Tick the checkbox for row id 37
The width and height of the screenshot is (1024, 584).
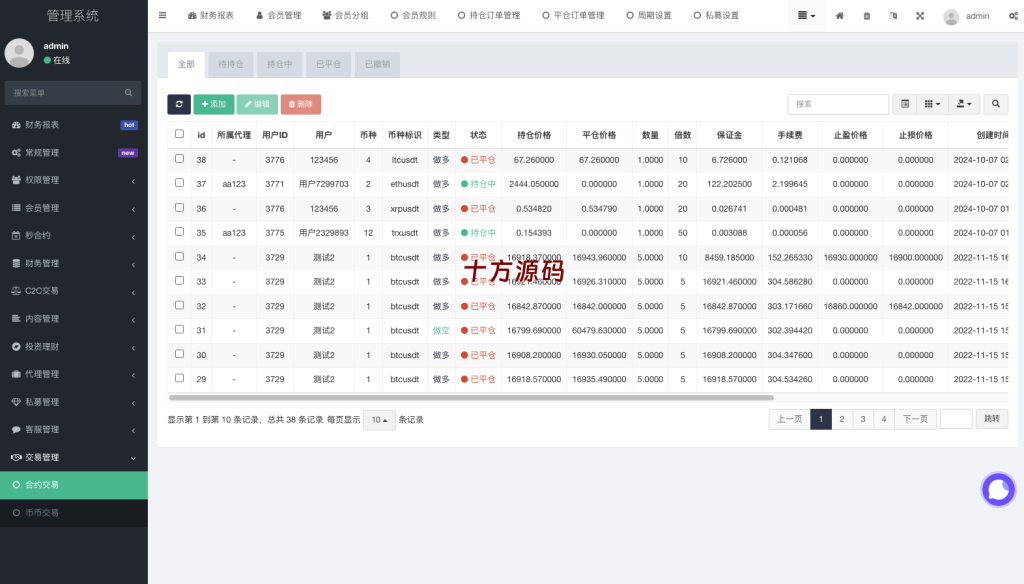[180, 183]
